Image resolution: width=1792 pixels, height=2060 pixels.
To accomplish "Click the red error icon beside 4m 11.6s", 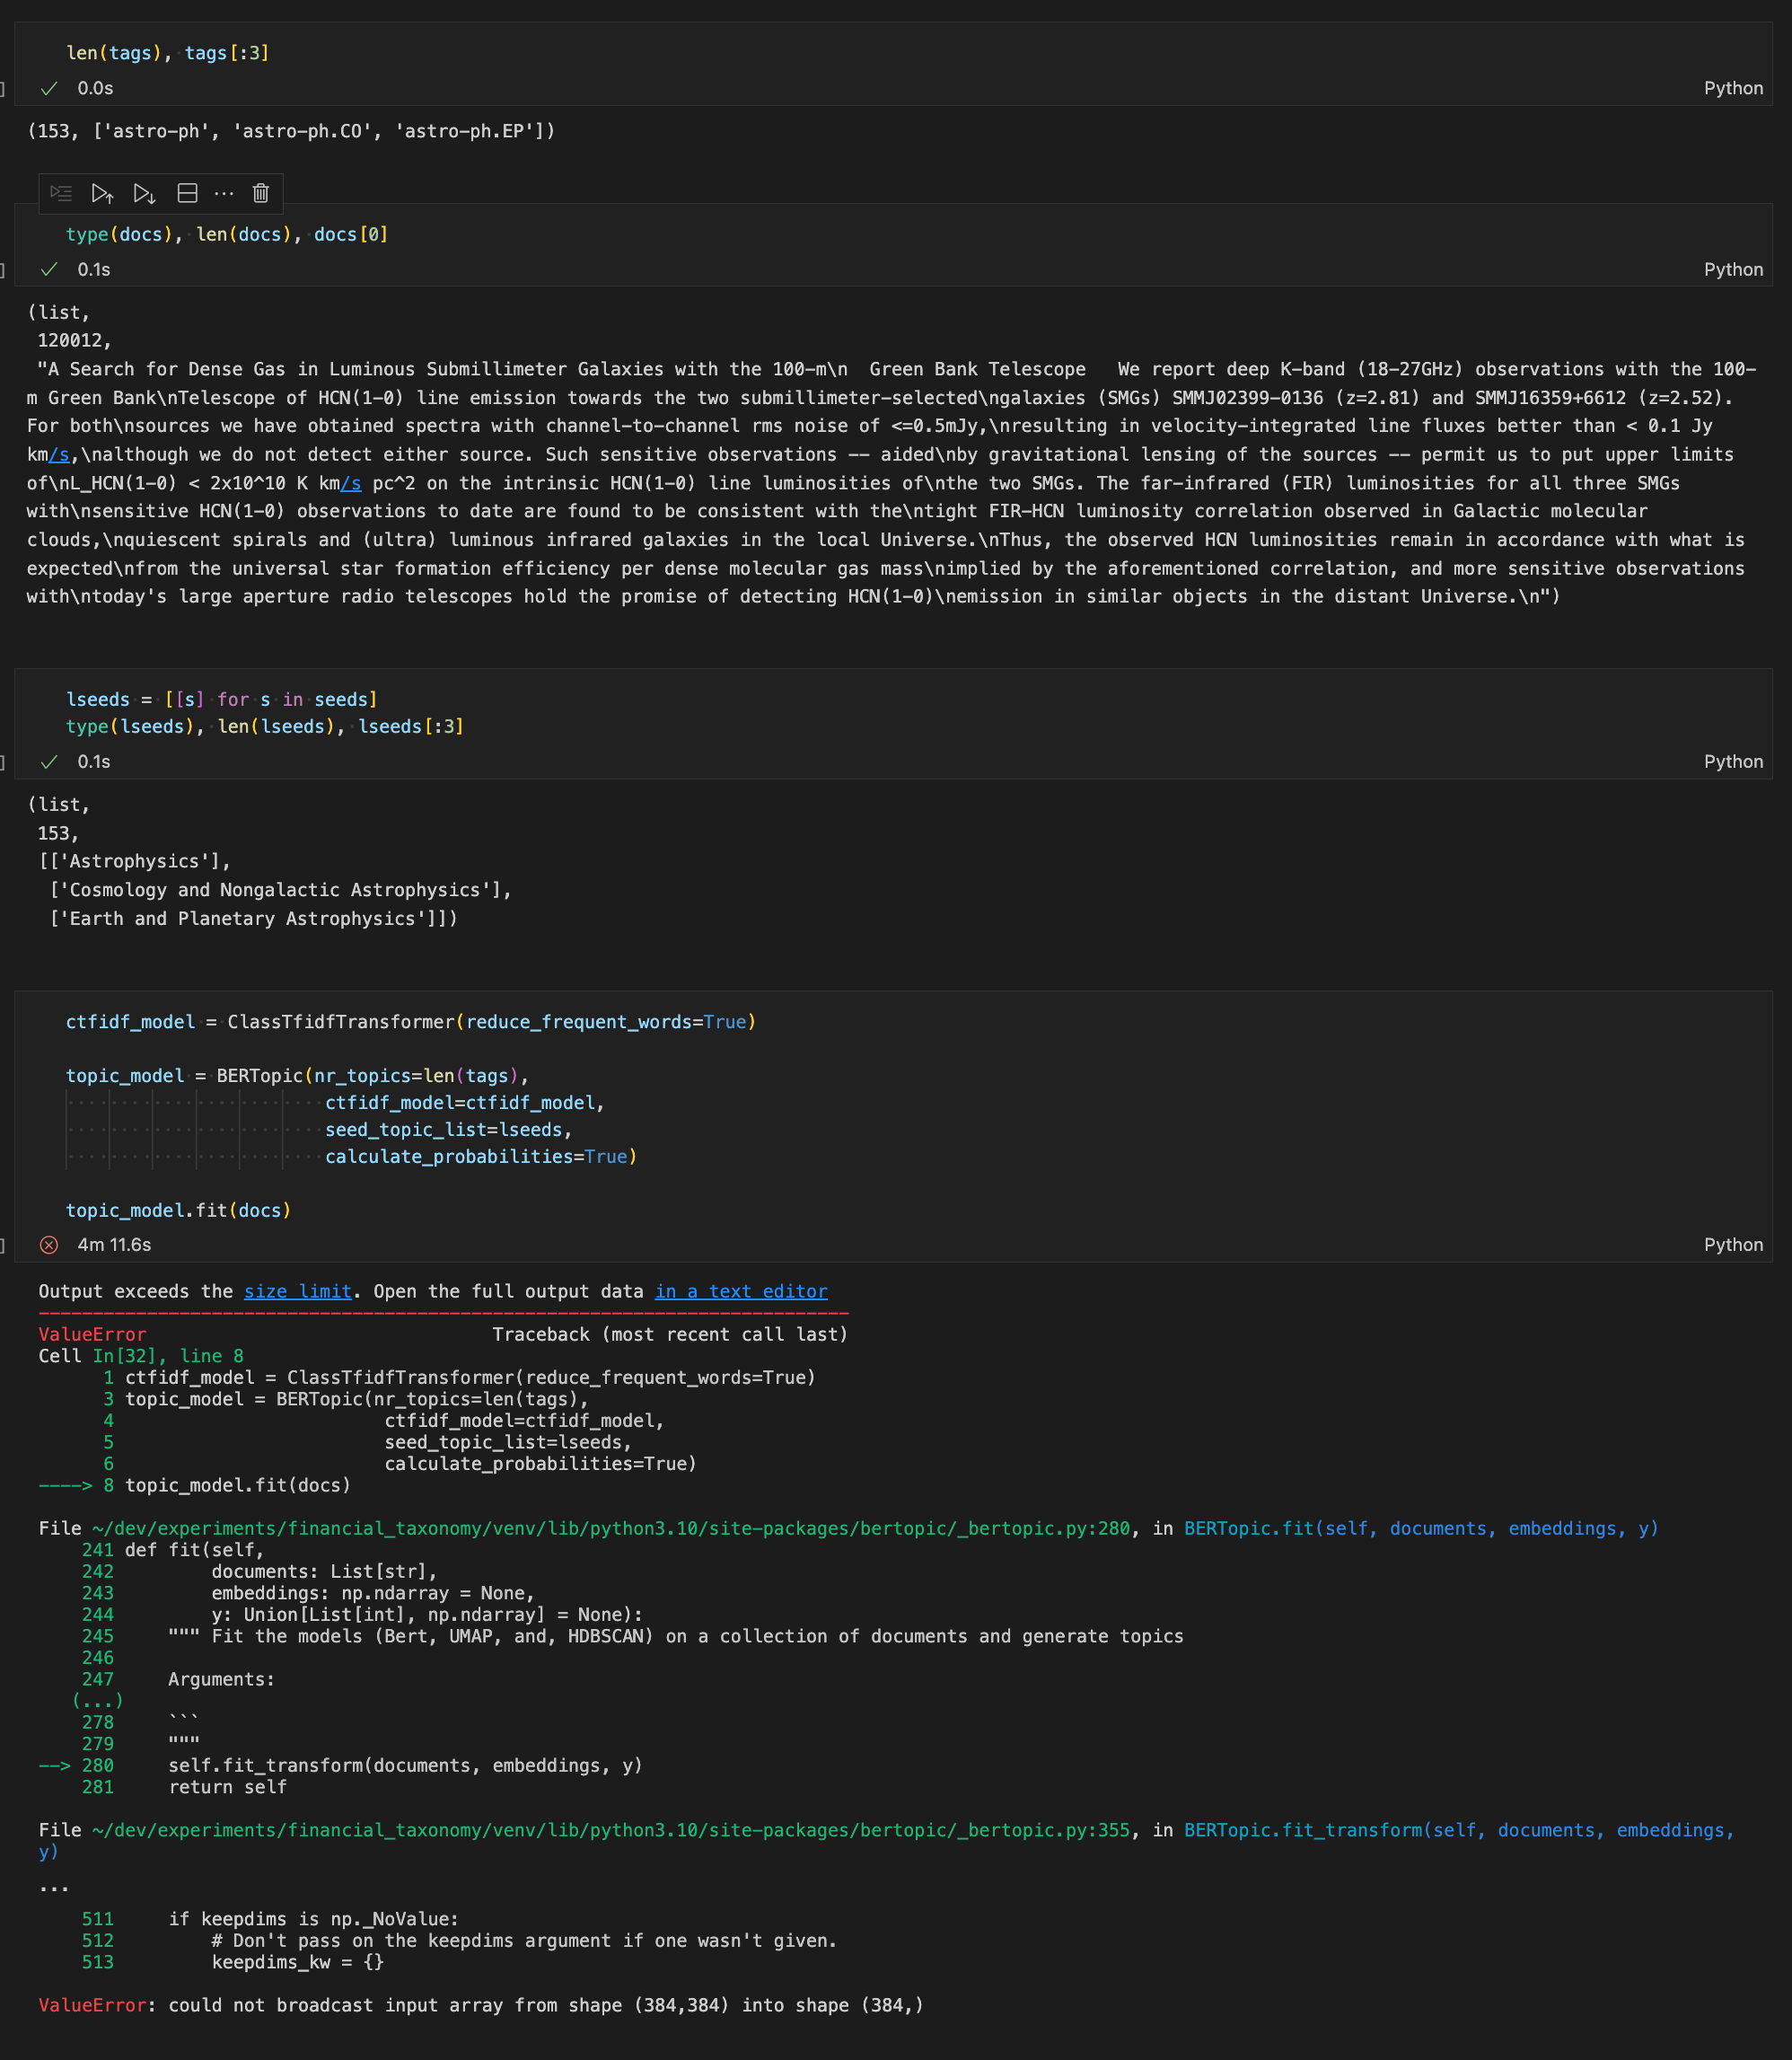I will pyautogui.click(x=49, y=1244).
